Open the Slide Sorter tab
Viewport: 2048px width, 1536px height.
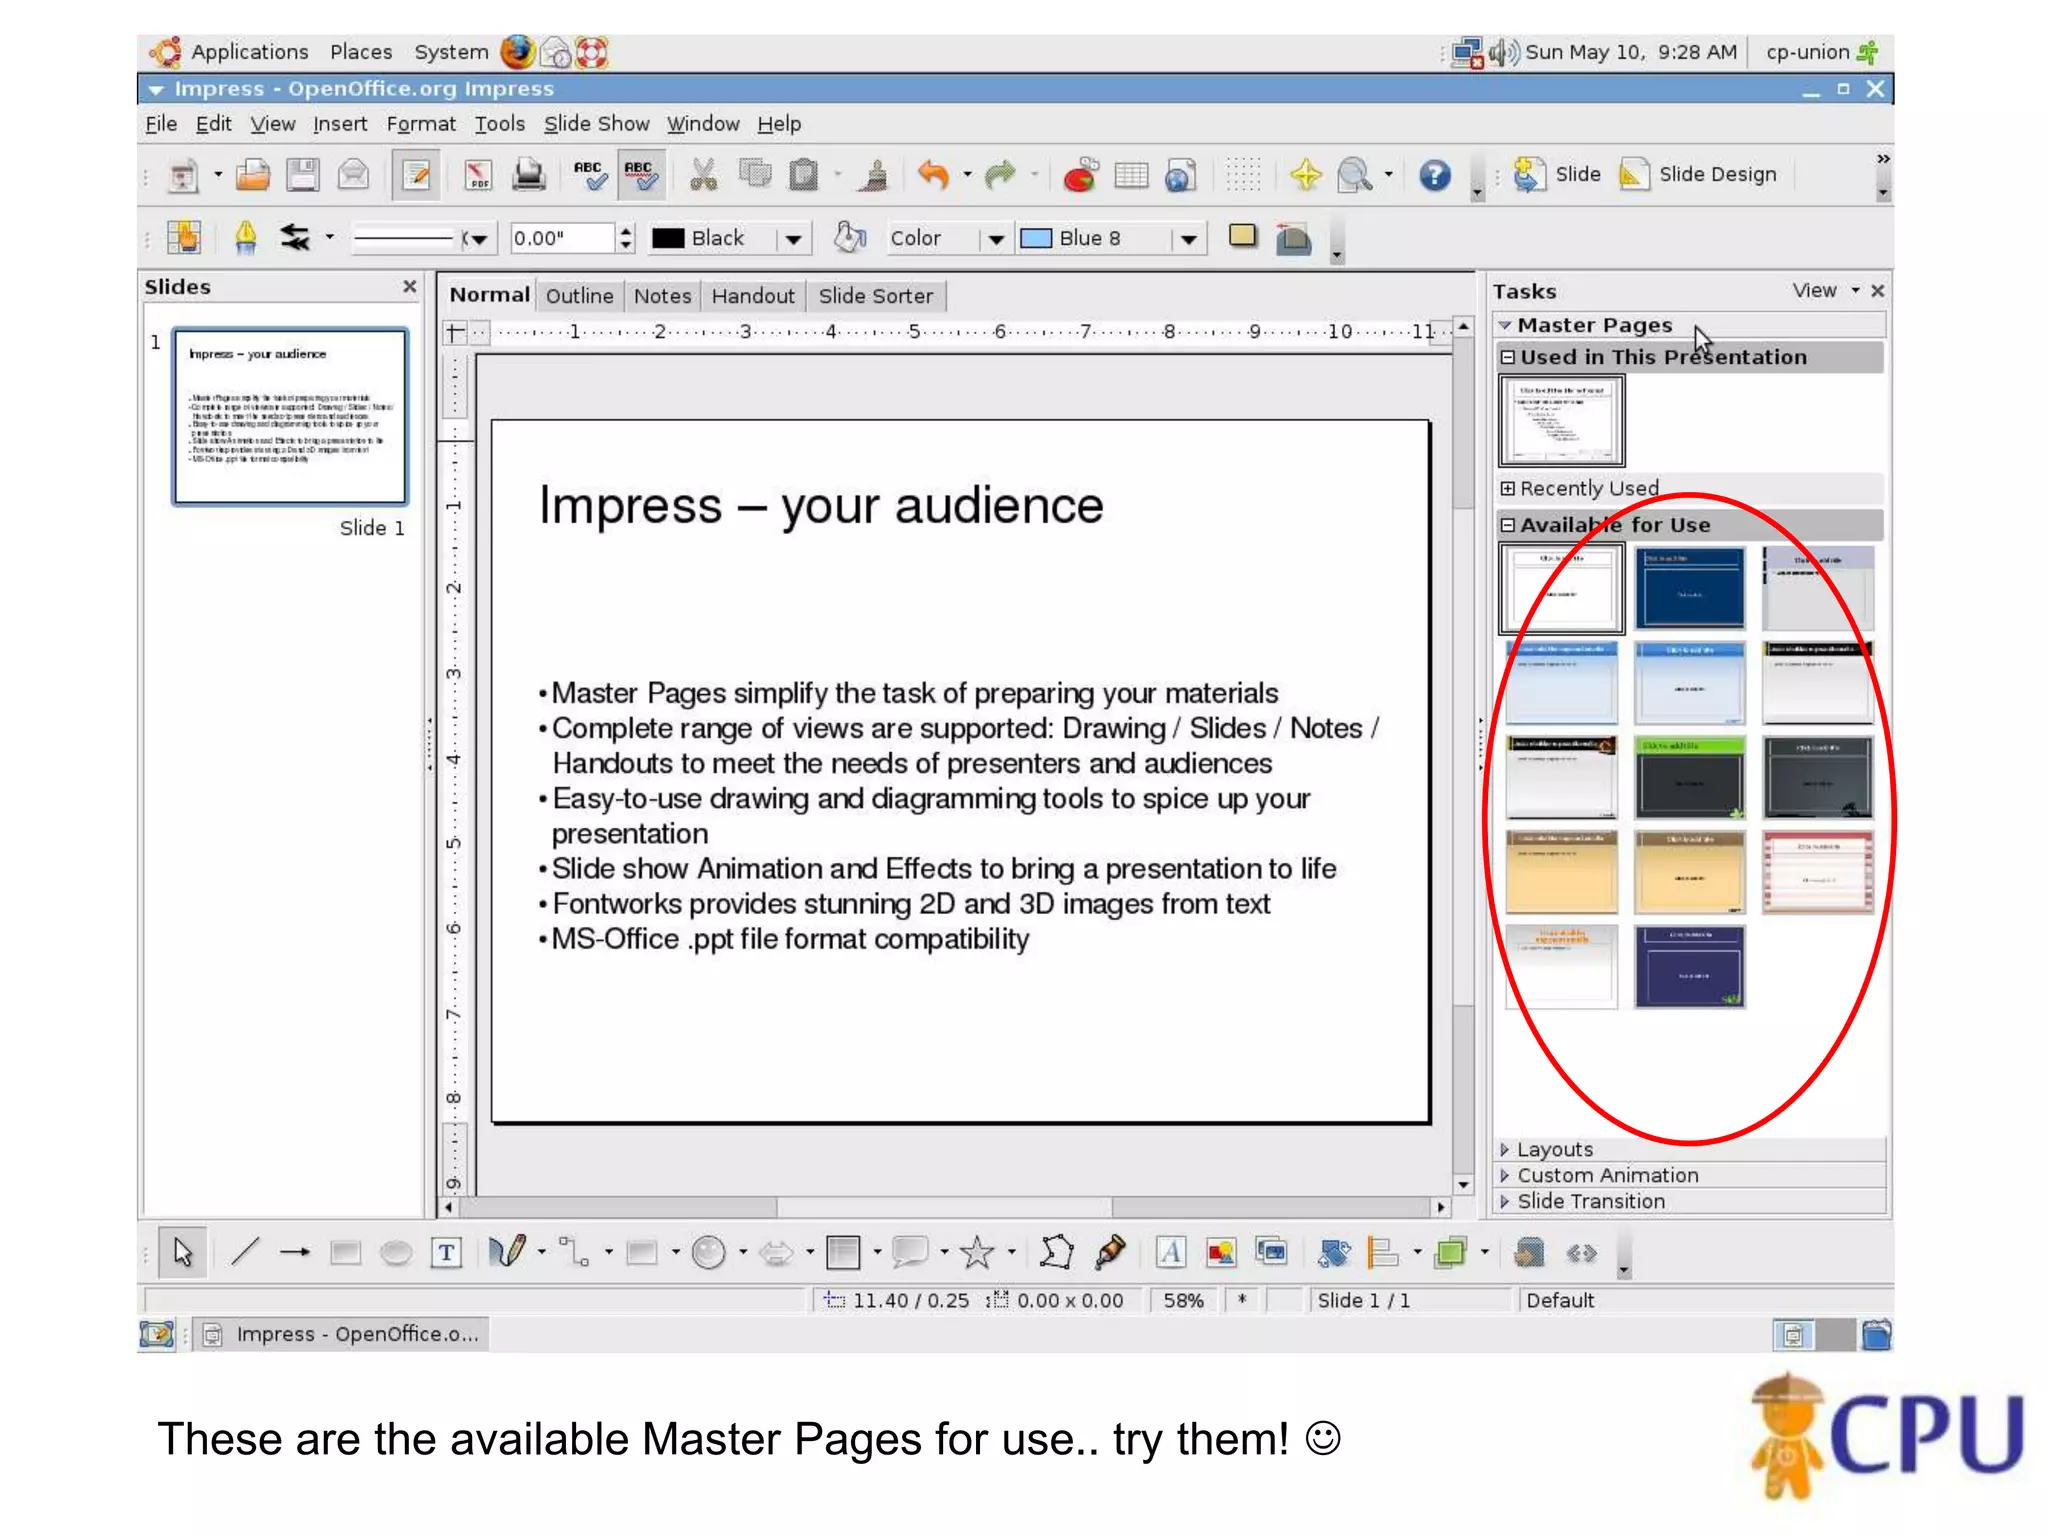click(x=876, y=296)
